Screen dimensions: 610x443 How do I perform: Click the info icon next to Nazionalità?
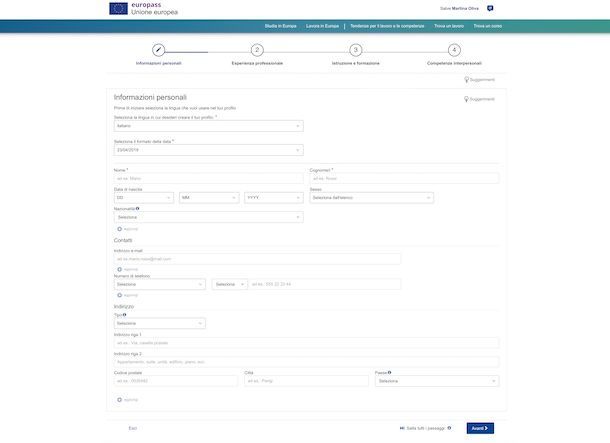137,208
